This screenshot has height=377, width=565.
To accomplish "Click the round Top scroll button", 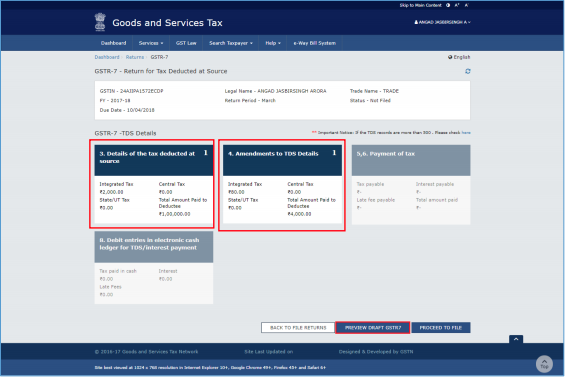I will click(x=544, y=364).
